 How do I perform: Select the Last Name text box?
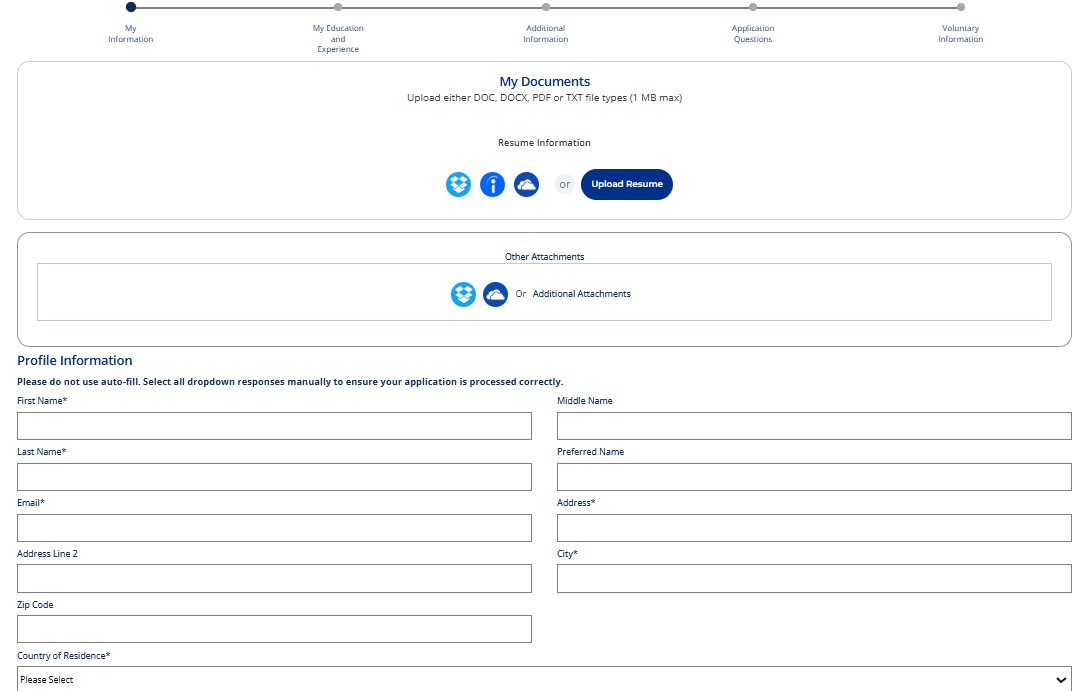click(274, 477)
